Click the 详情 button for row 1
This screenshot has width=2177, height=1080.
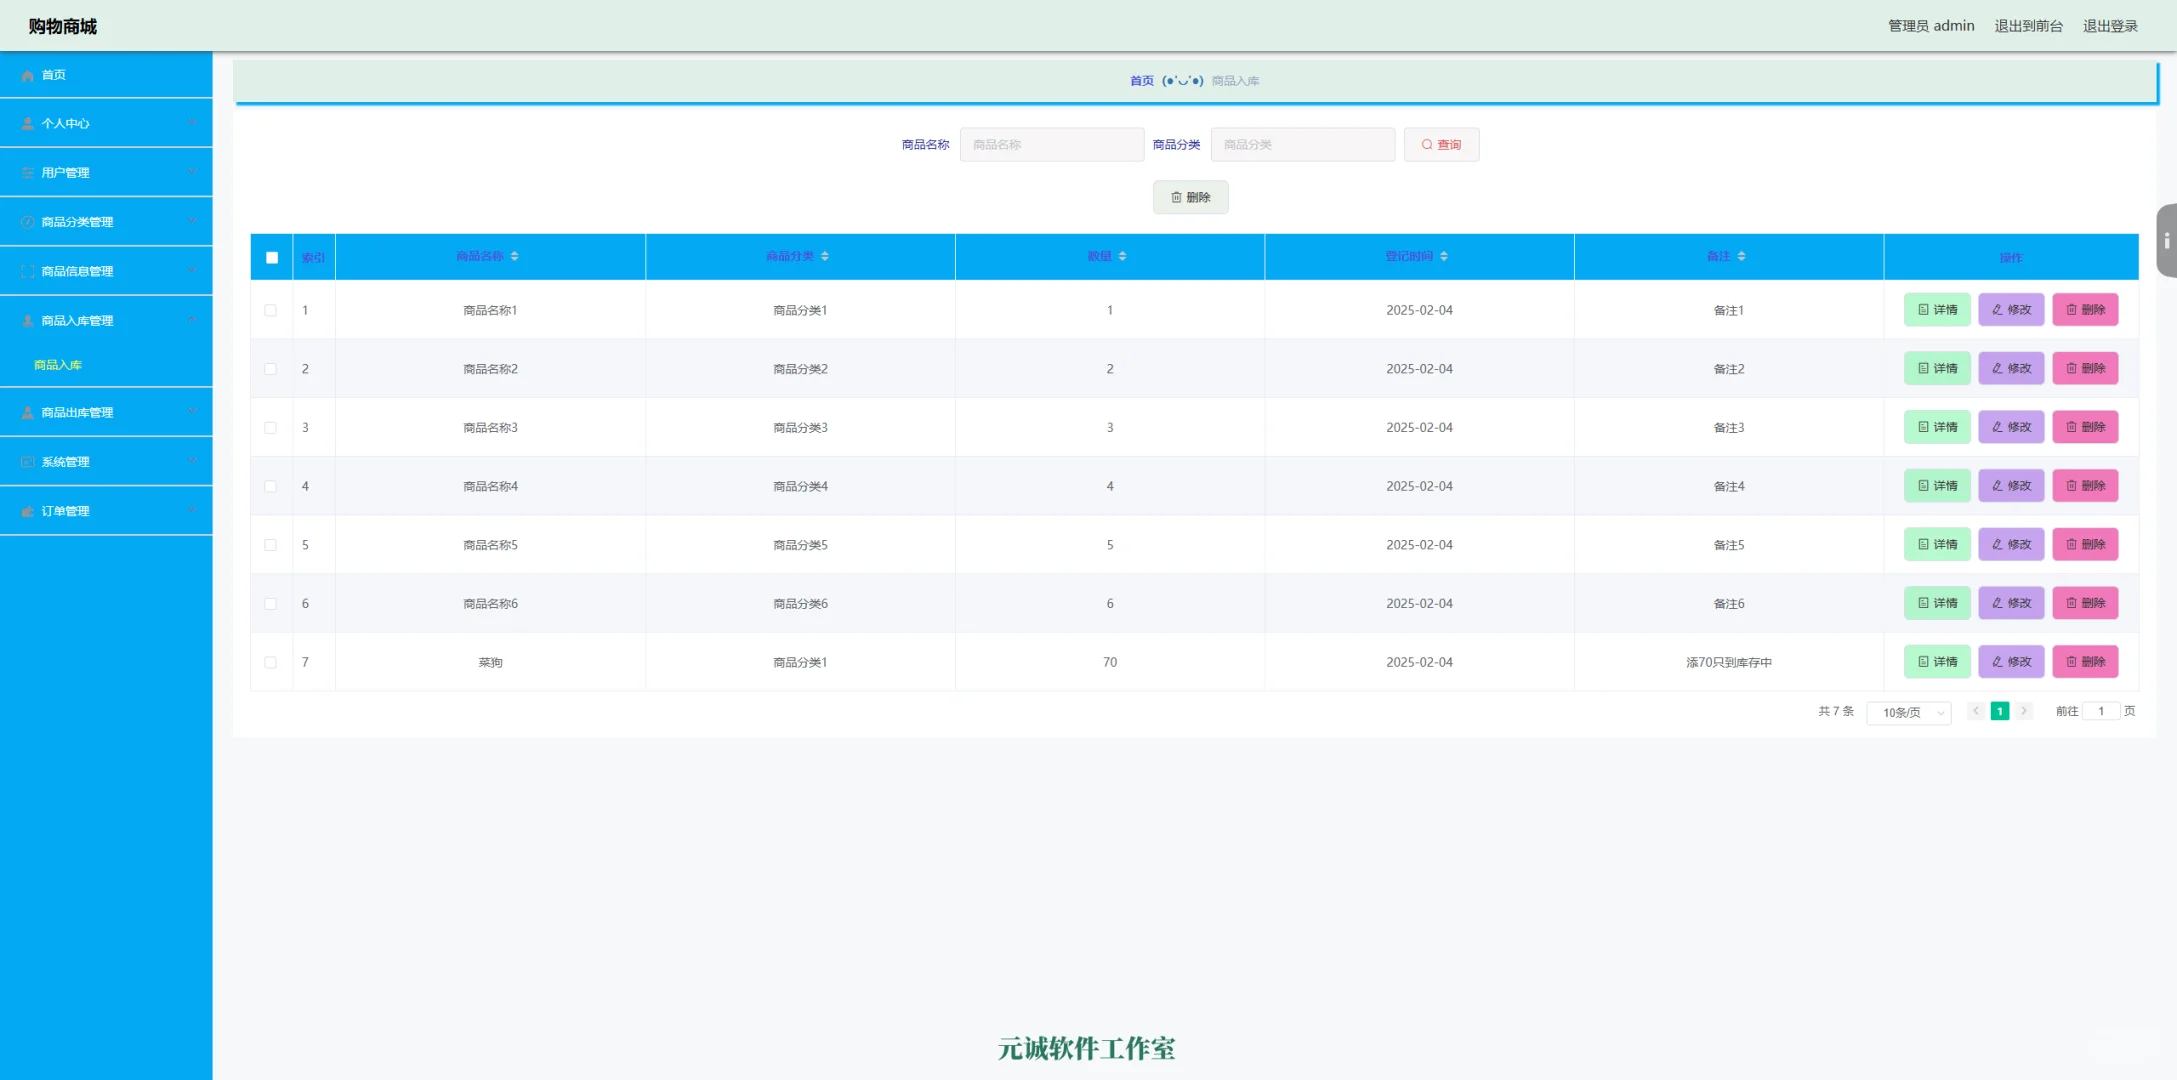pyautogui.click(x=1936, y=310)
